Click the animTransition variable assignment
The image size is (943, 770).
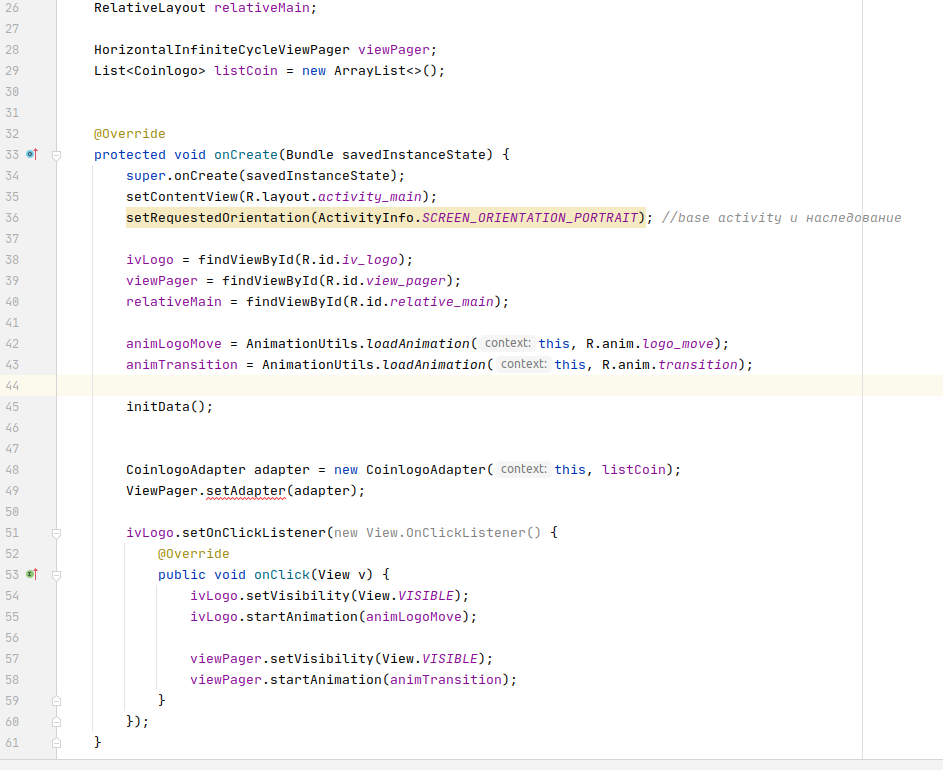click(x=182, y=365)
